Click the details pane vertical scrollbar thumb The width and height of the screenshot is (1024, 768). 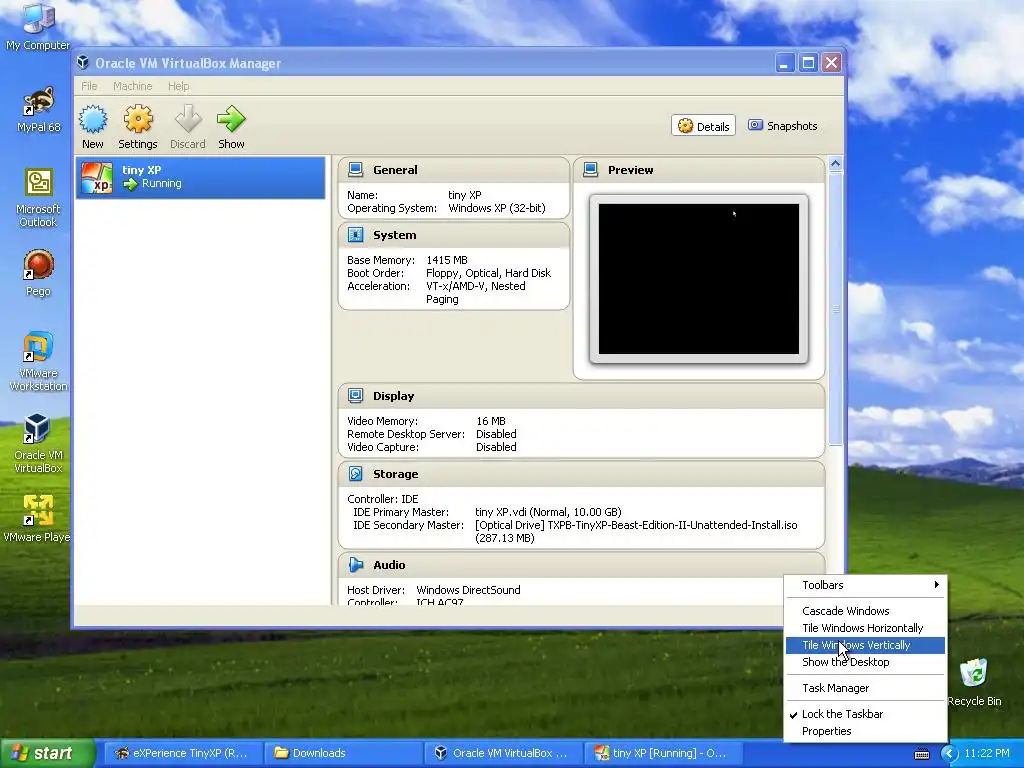tap(835, 308)
